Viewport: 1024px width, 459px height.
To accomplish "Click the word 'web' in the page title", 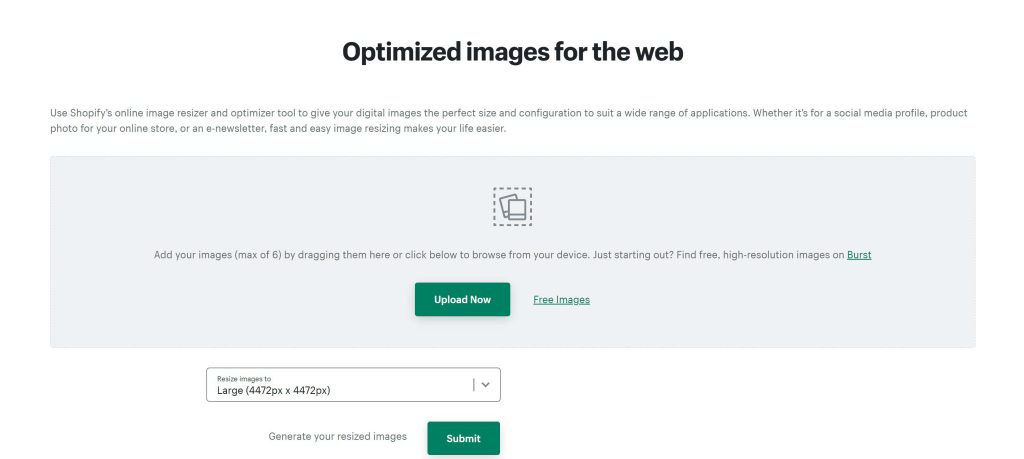I will coord(656,52).
